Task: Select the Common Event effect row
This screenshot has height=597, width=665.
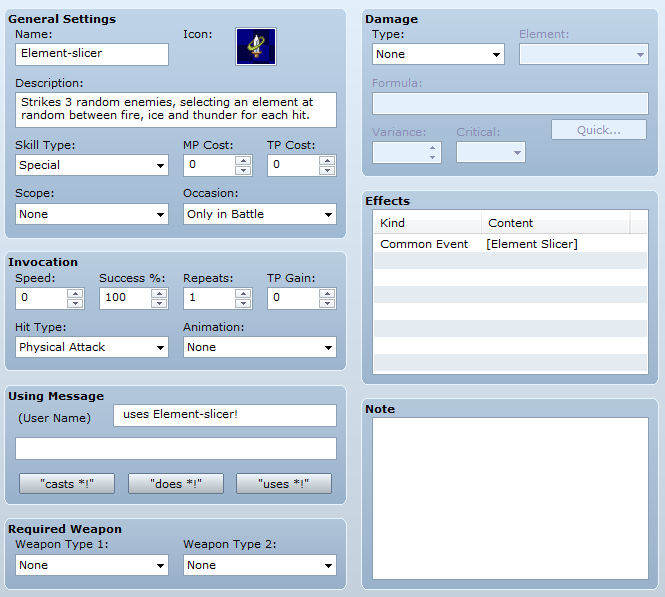Action: tap(510, 244)
